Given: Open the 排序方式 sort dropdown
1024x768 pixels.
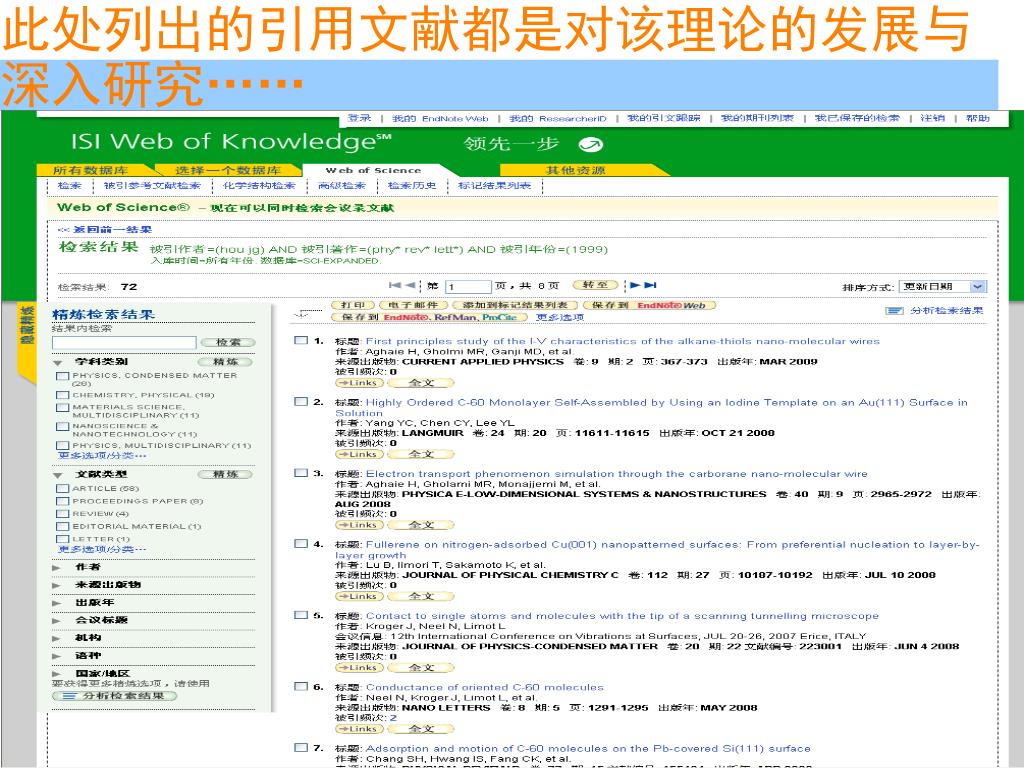Looking at the screenshot, I should point(941,286).
